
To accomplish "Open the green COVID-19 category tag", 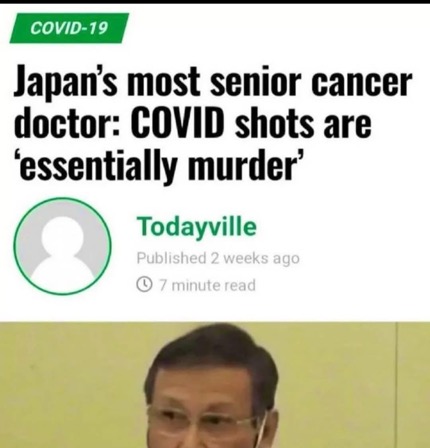I will (x=69, y=28).
